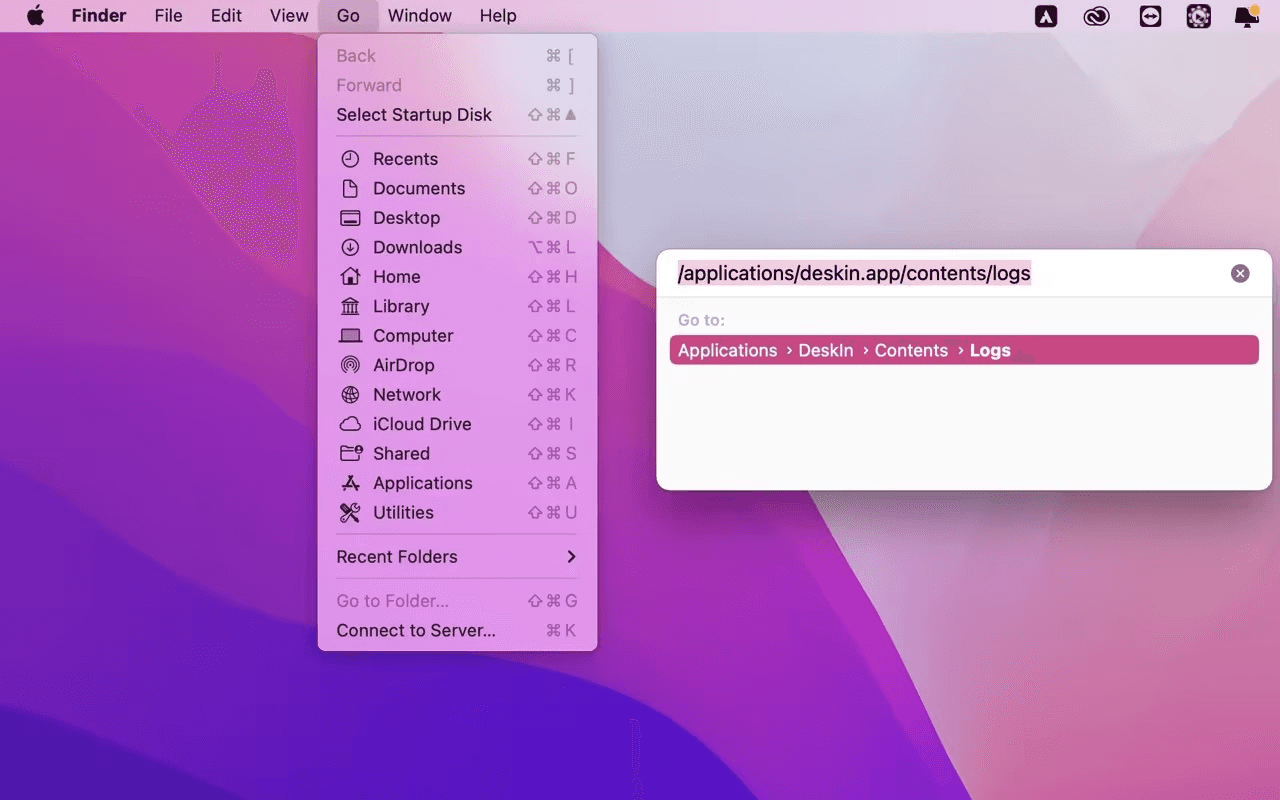Click the building icon beside Library
This screenshot has width=1280, height=800.
350,306
